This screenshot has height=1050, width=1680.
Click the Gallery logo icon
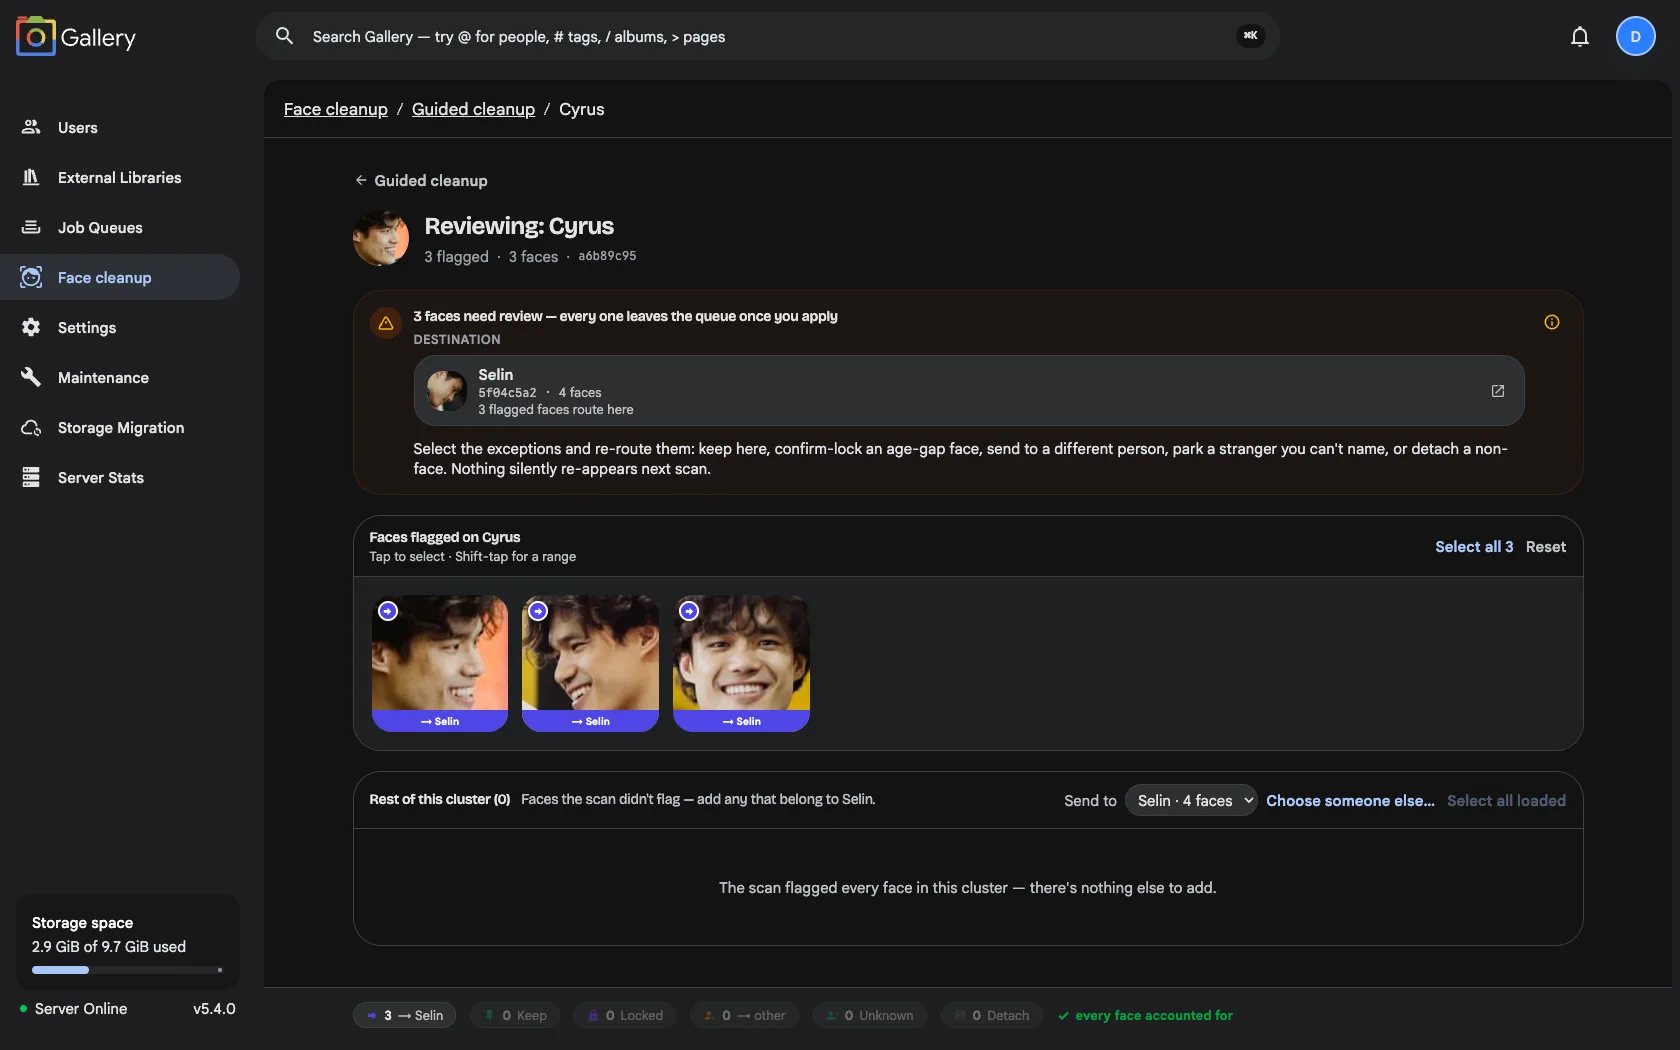36,37
